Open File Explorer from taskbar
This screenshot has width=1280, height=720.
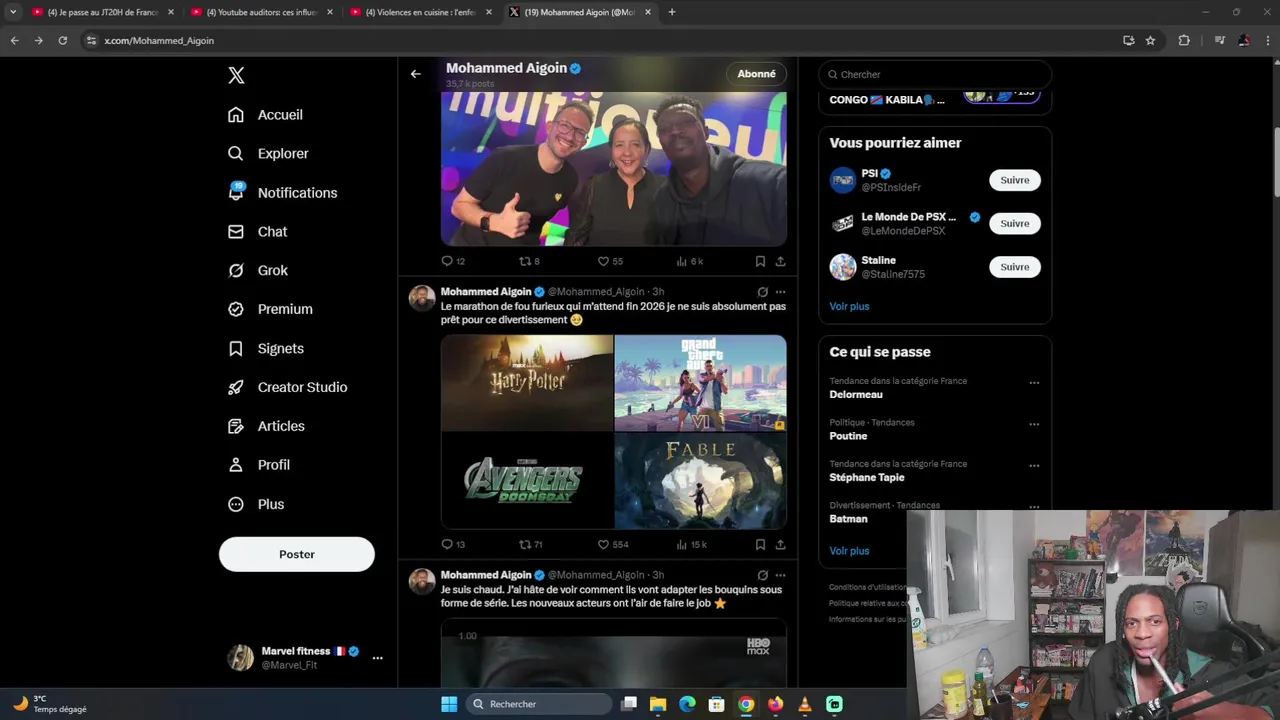658,704
